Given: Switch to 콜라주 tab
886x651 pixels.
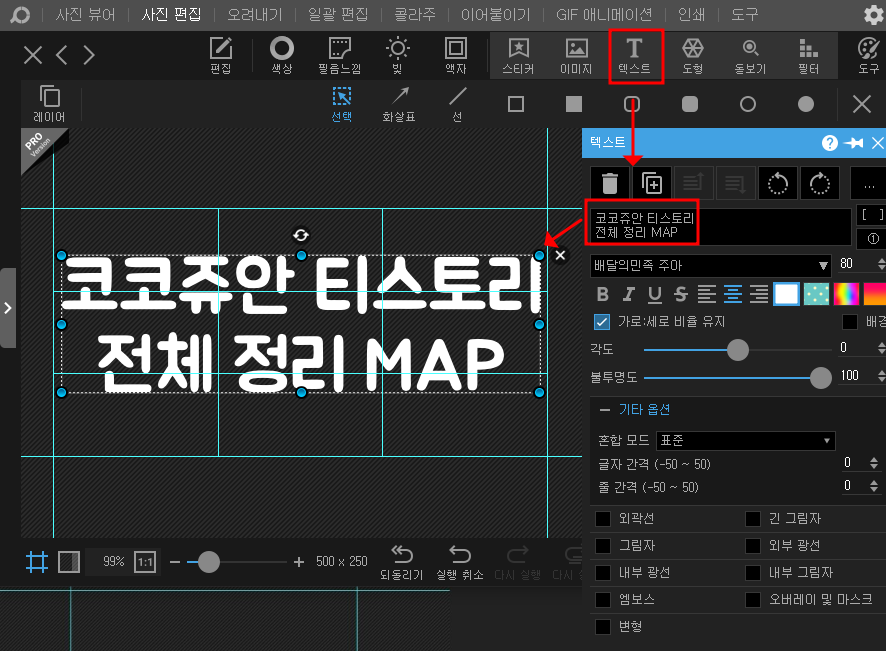Looking at the screenshot, I should [x=415, y=15].
